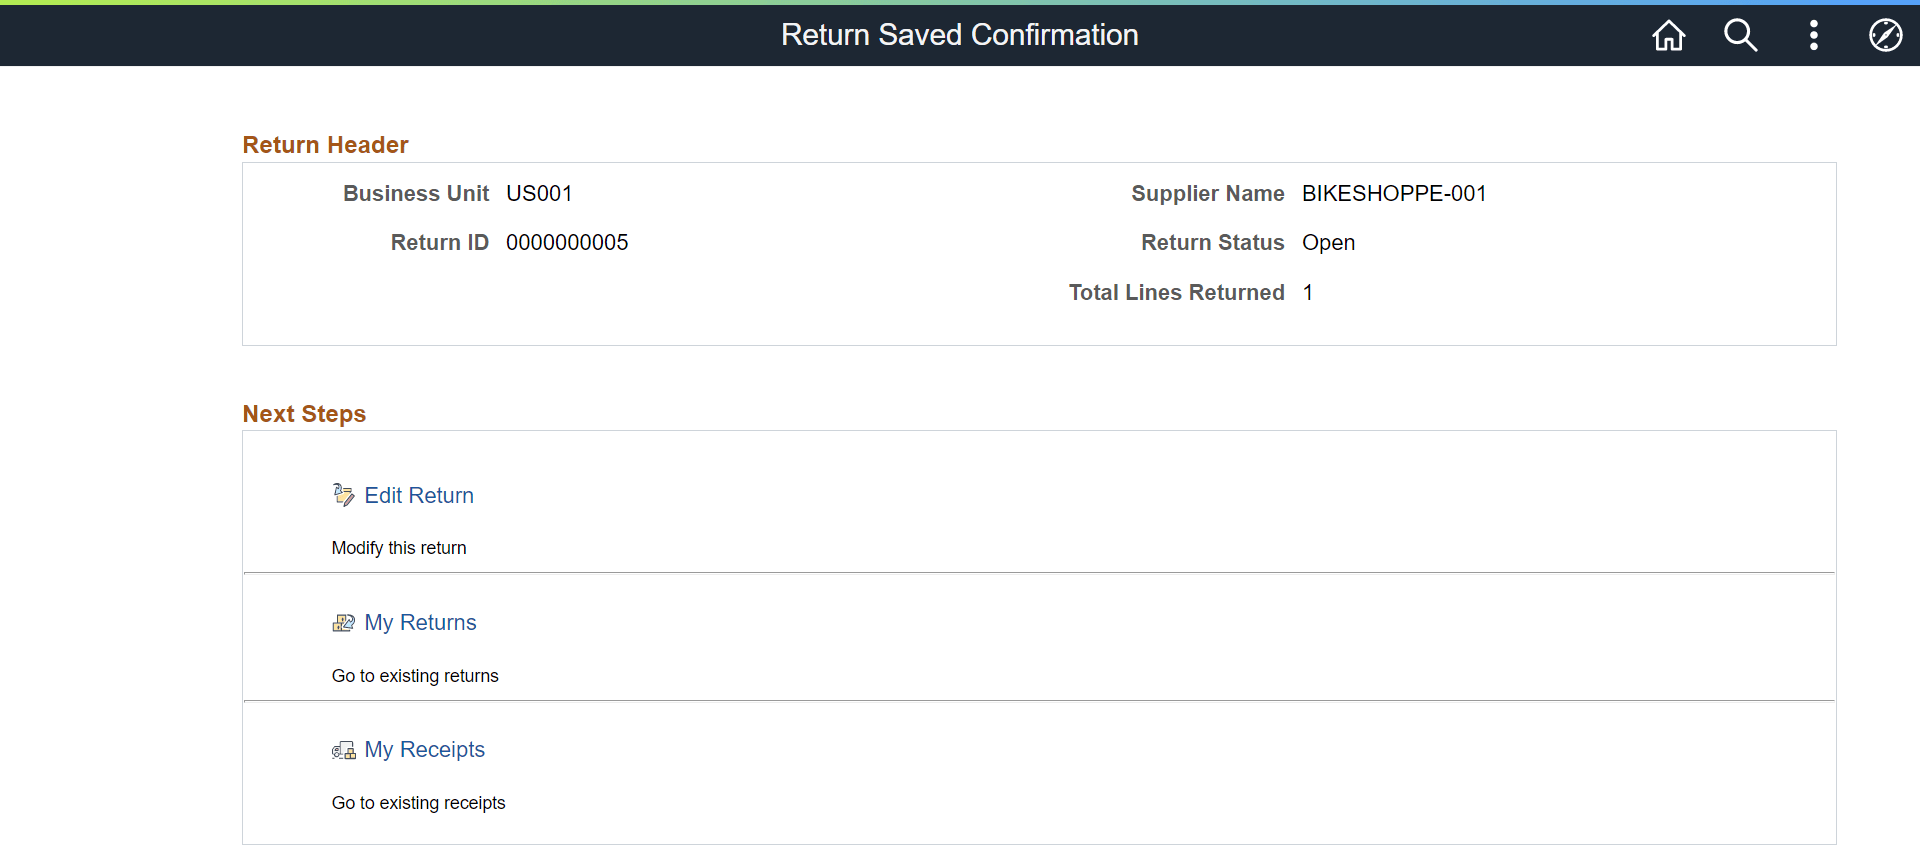Click the compass icon in the header bar

pos(1886,35)
